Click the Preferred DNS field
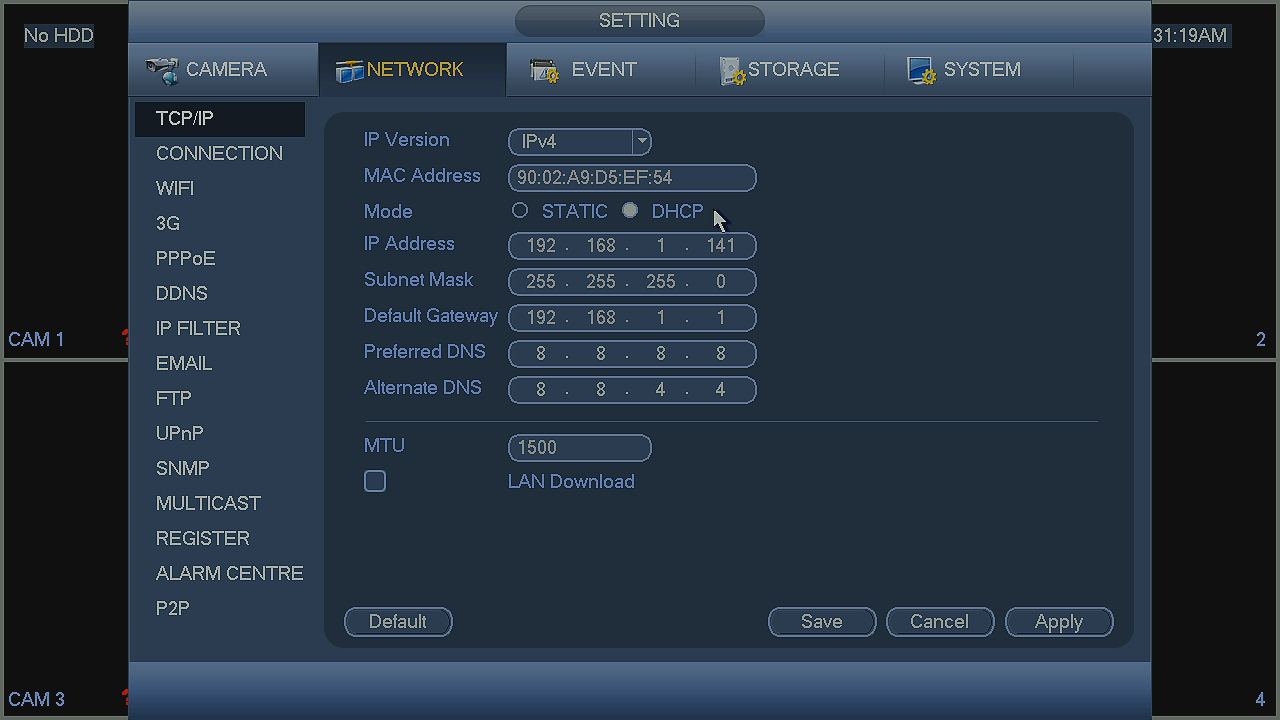 point(632,354)
